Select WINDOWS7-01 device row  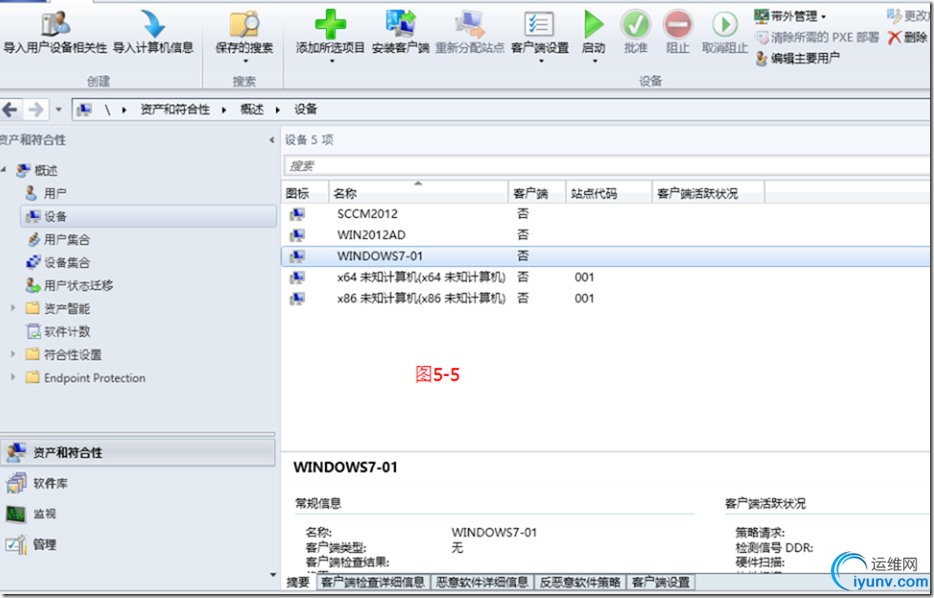coord(605,256)
